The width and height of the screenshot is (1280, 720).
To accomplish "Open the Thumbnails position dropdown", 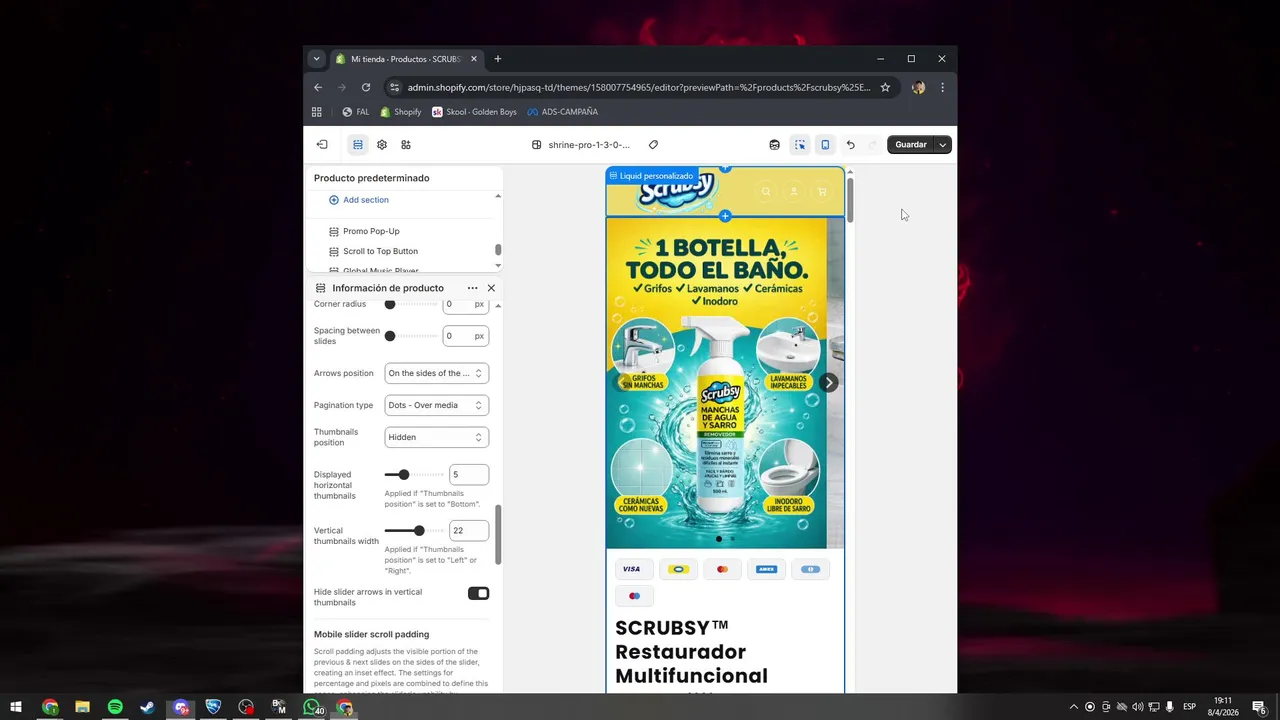I will click(x=436, y=437).
